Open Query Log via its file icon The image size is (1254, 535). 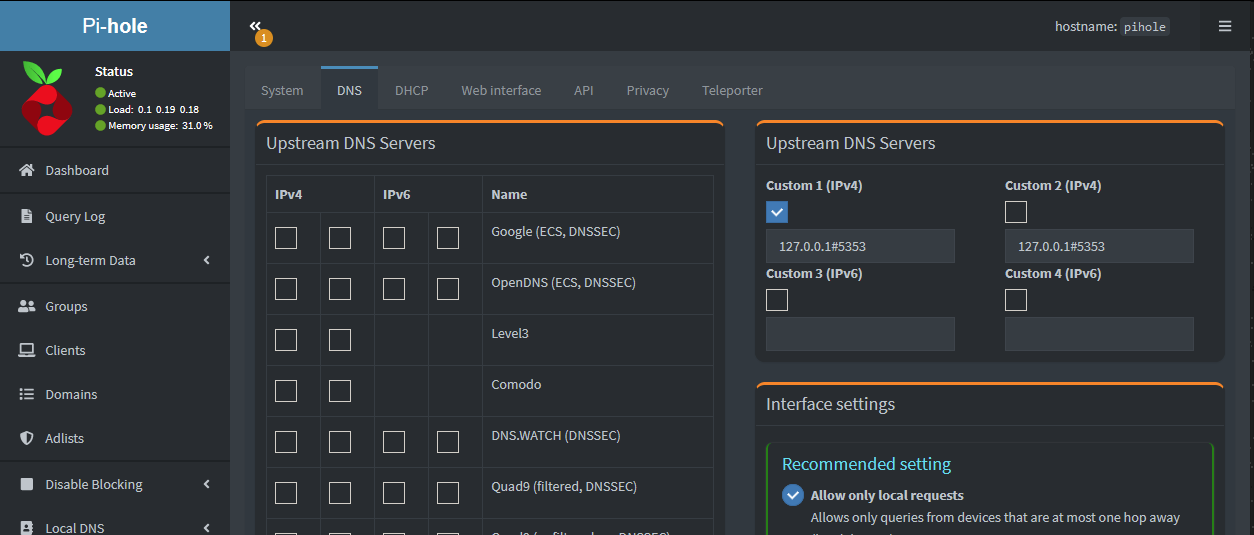[27, 216]
